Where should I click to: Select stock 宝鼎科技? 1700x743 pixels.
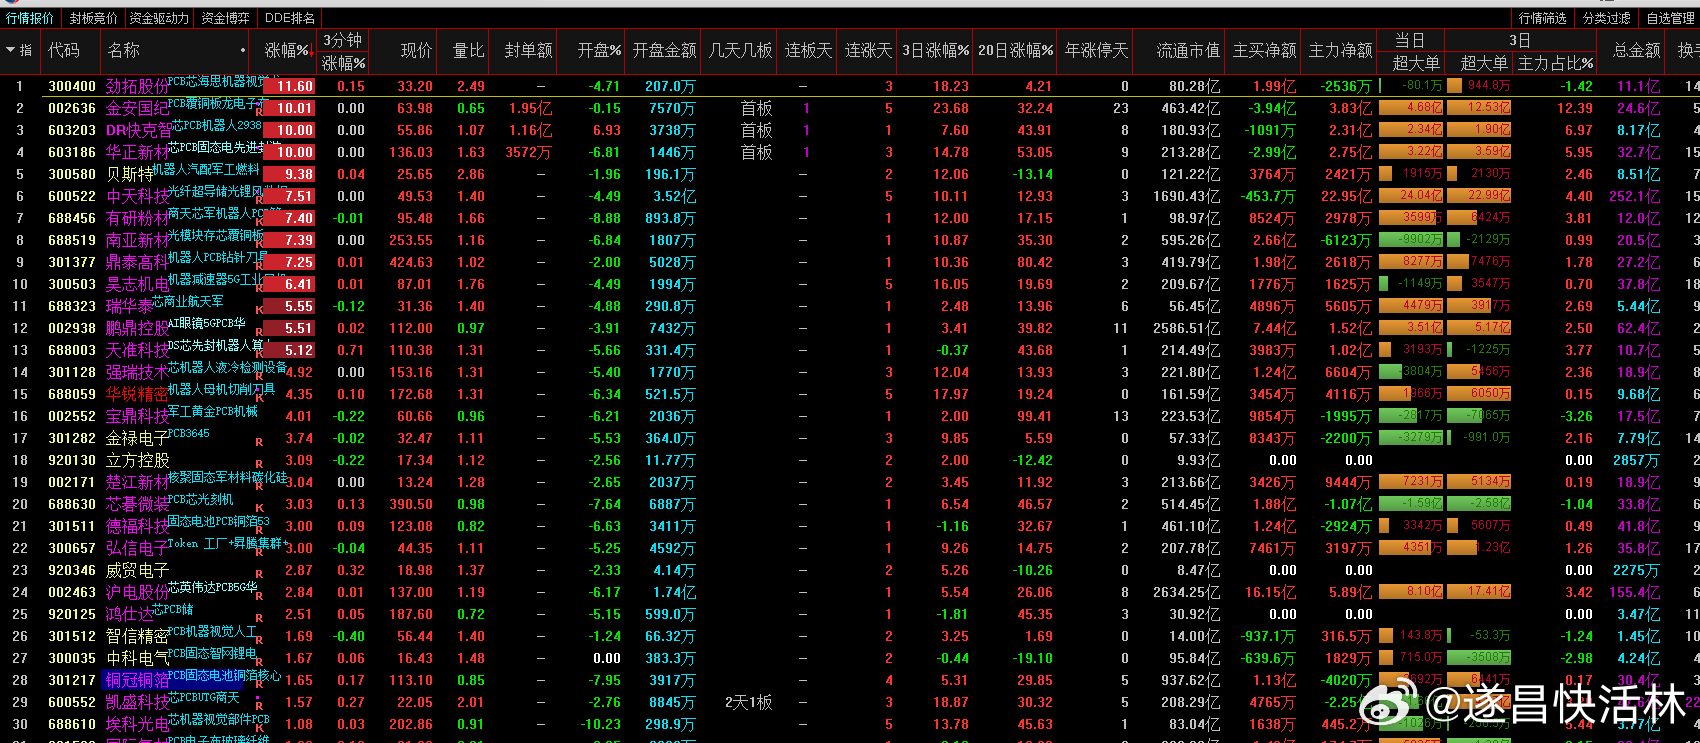tap(137, 417)
